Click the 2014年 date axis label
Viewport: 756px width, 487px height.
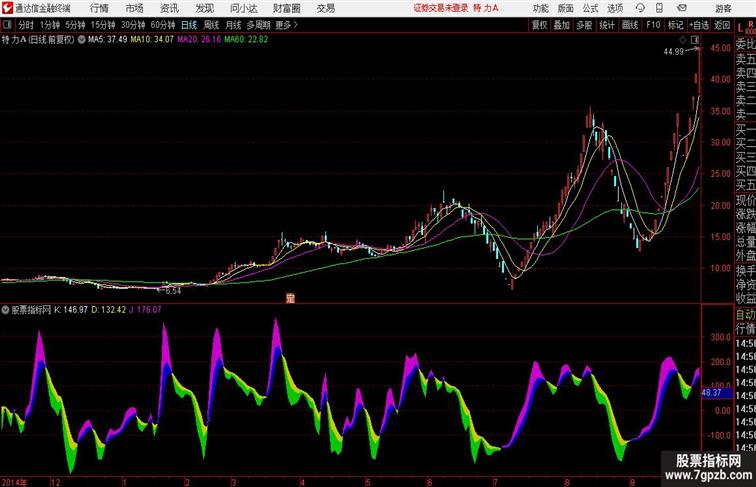pos(14,482)
